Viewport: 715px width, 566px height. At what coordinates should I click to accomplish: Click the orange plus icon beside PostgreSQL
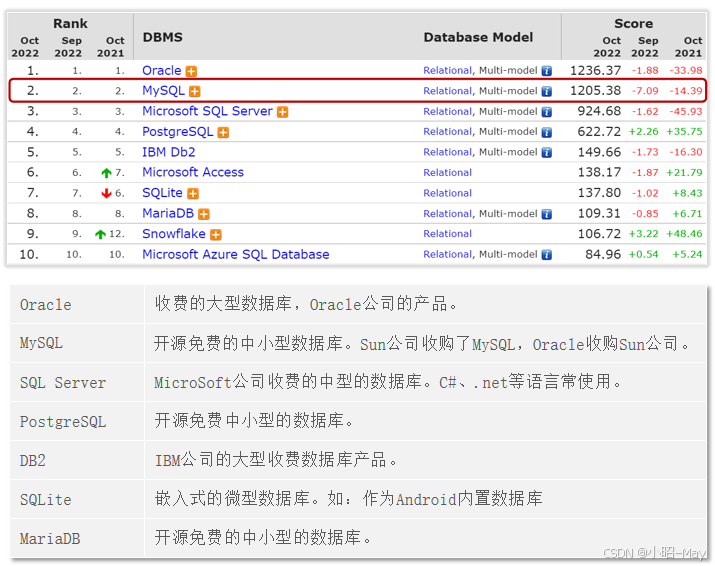(223, 133)
